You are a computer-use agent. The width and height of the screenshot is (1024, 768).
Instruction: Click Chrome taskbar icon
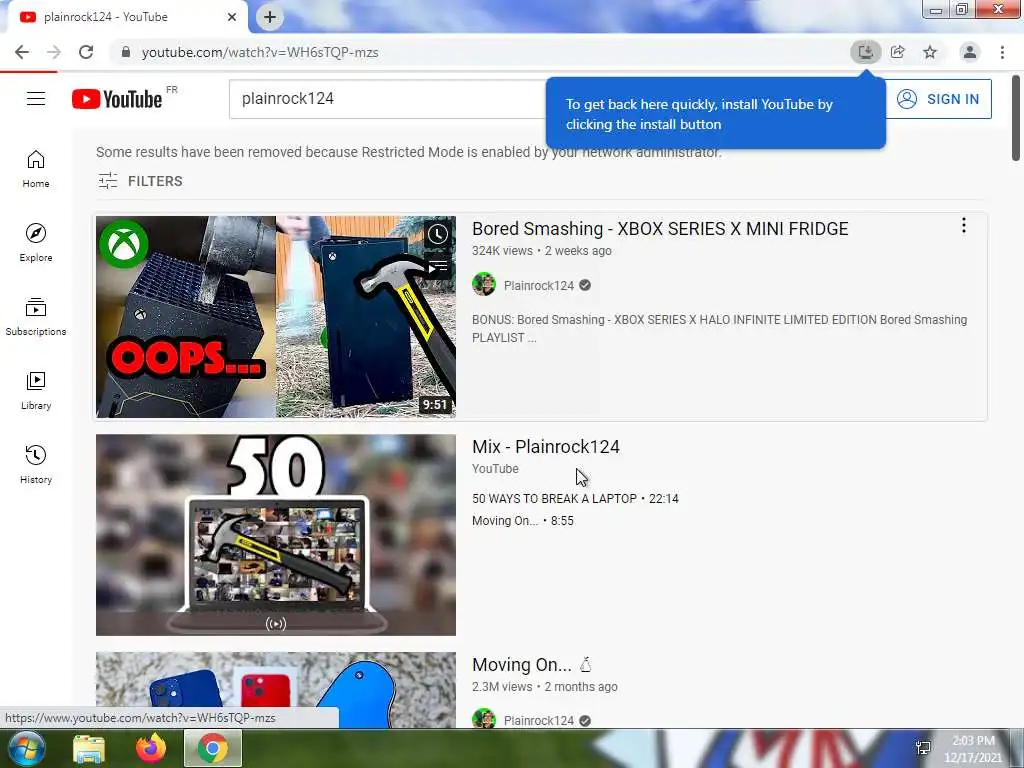213,748
